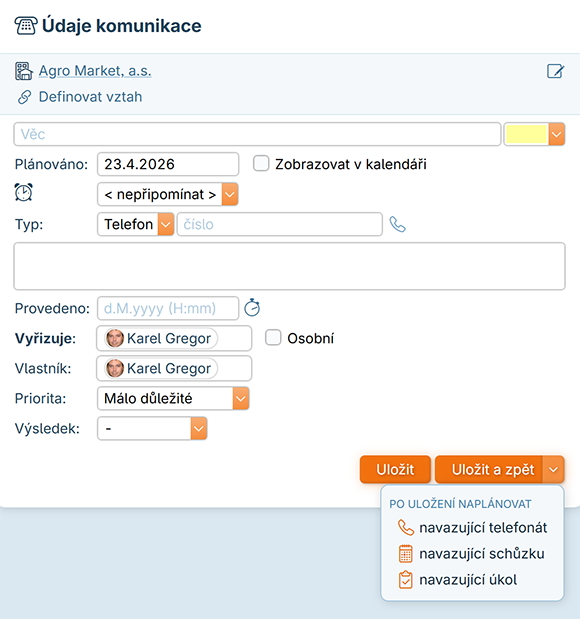Click the Provedeno date field
Screen dimensions: 580x619
coord(168,308)
